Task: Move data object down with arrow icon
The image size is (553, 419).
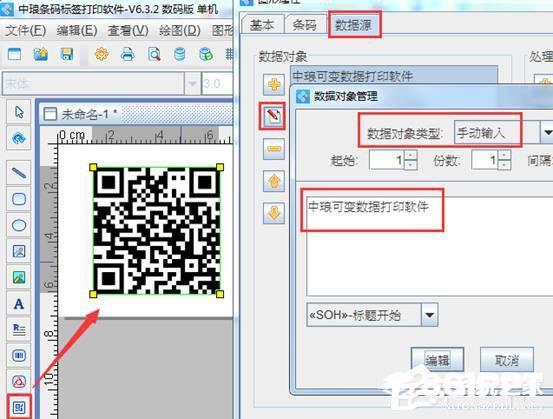Action: [274, 213]
